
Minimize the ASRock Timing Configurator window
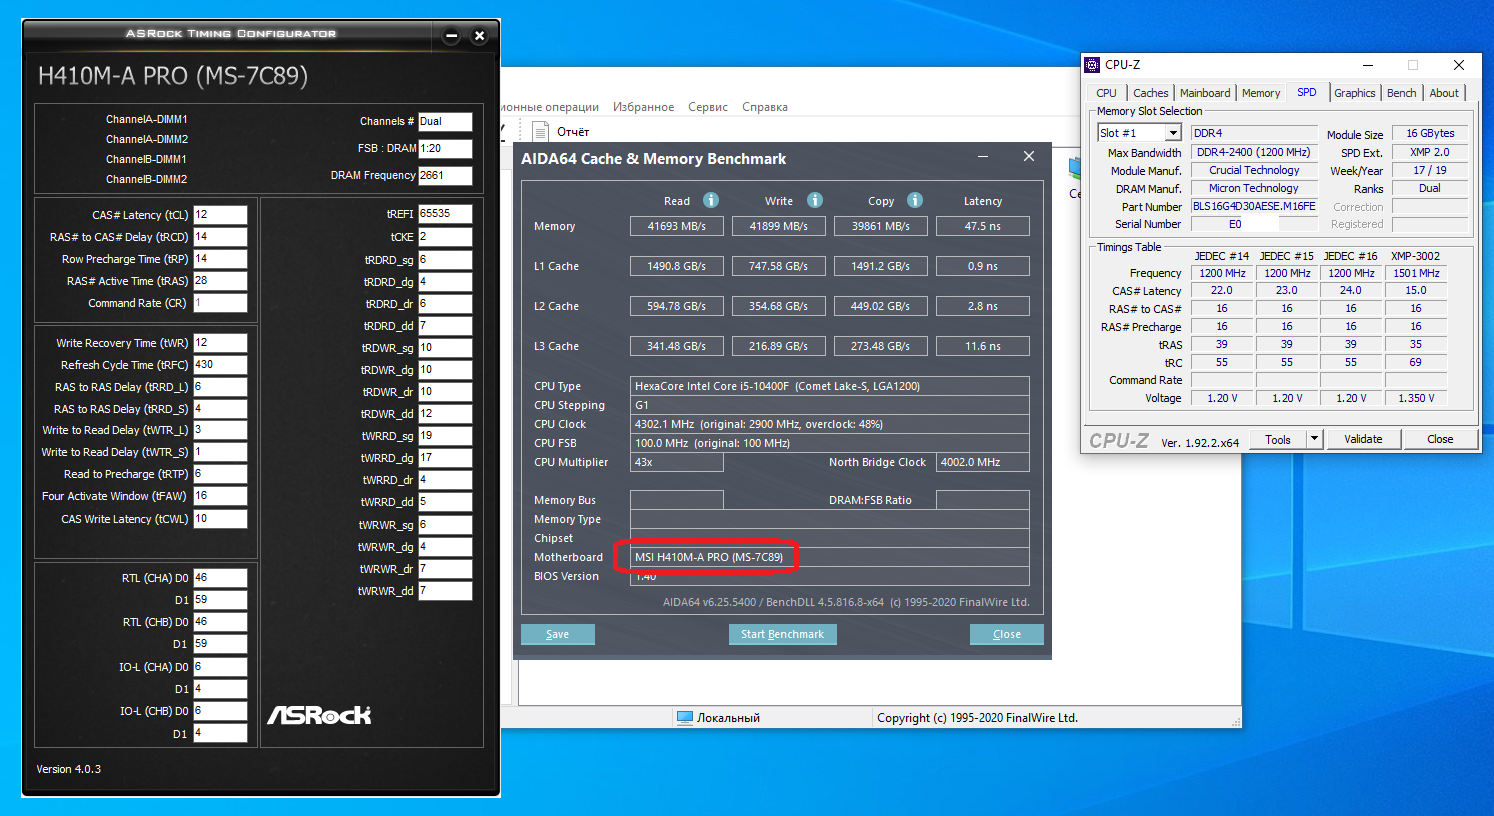(451, 36)
